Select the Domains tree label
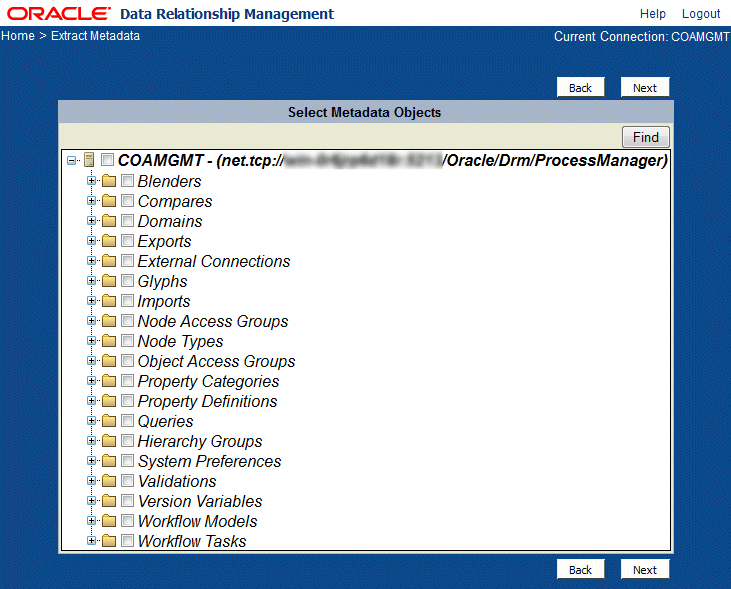731x589 pixels. [170, 221]
